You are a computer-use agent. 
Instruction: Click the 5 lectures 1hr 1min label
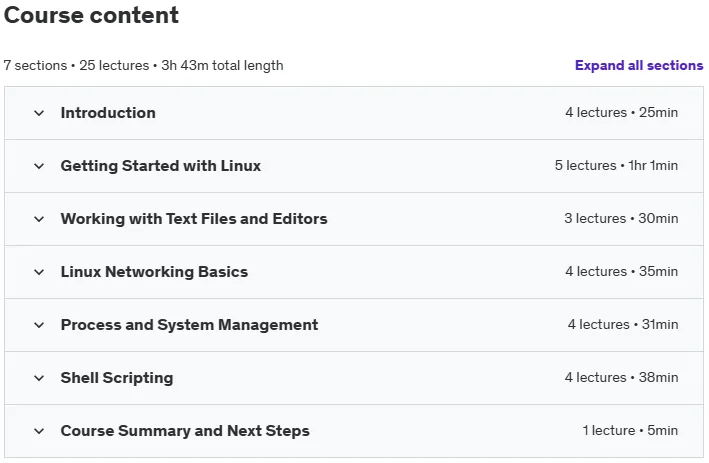click(x=616, y=165)
